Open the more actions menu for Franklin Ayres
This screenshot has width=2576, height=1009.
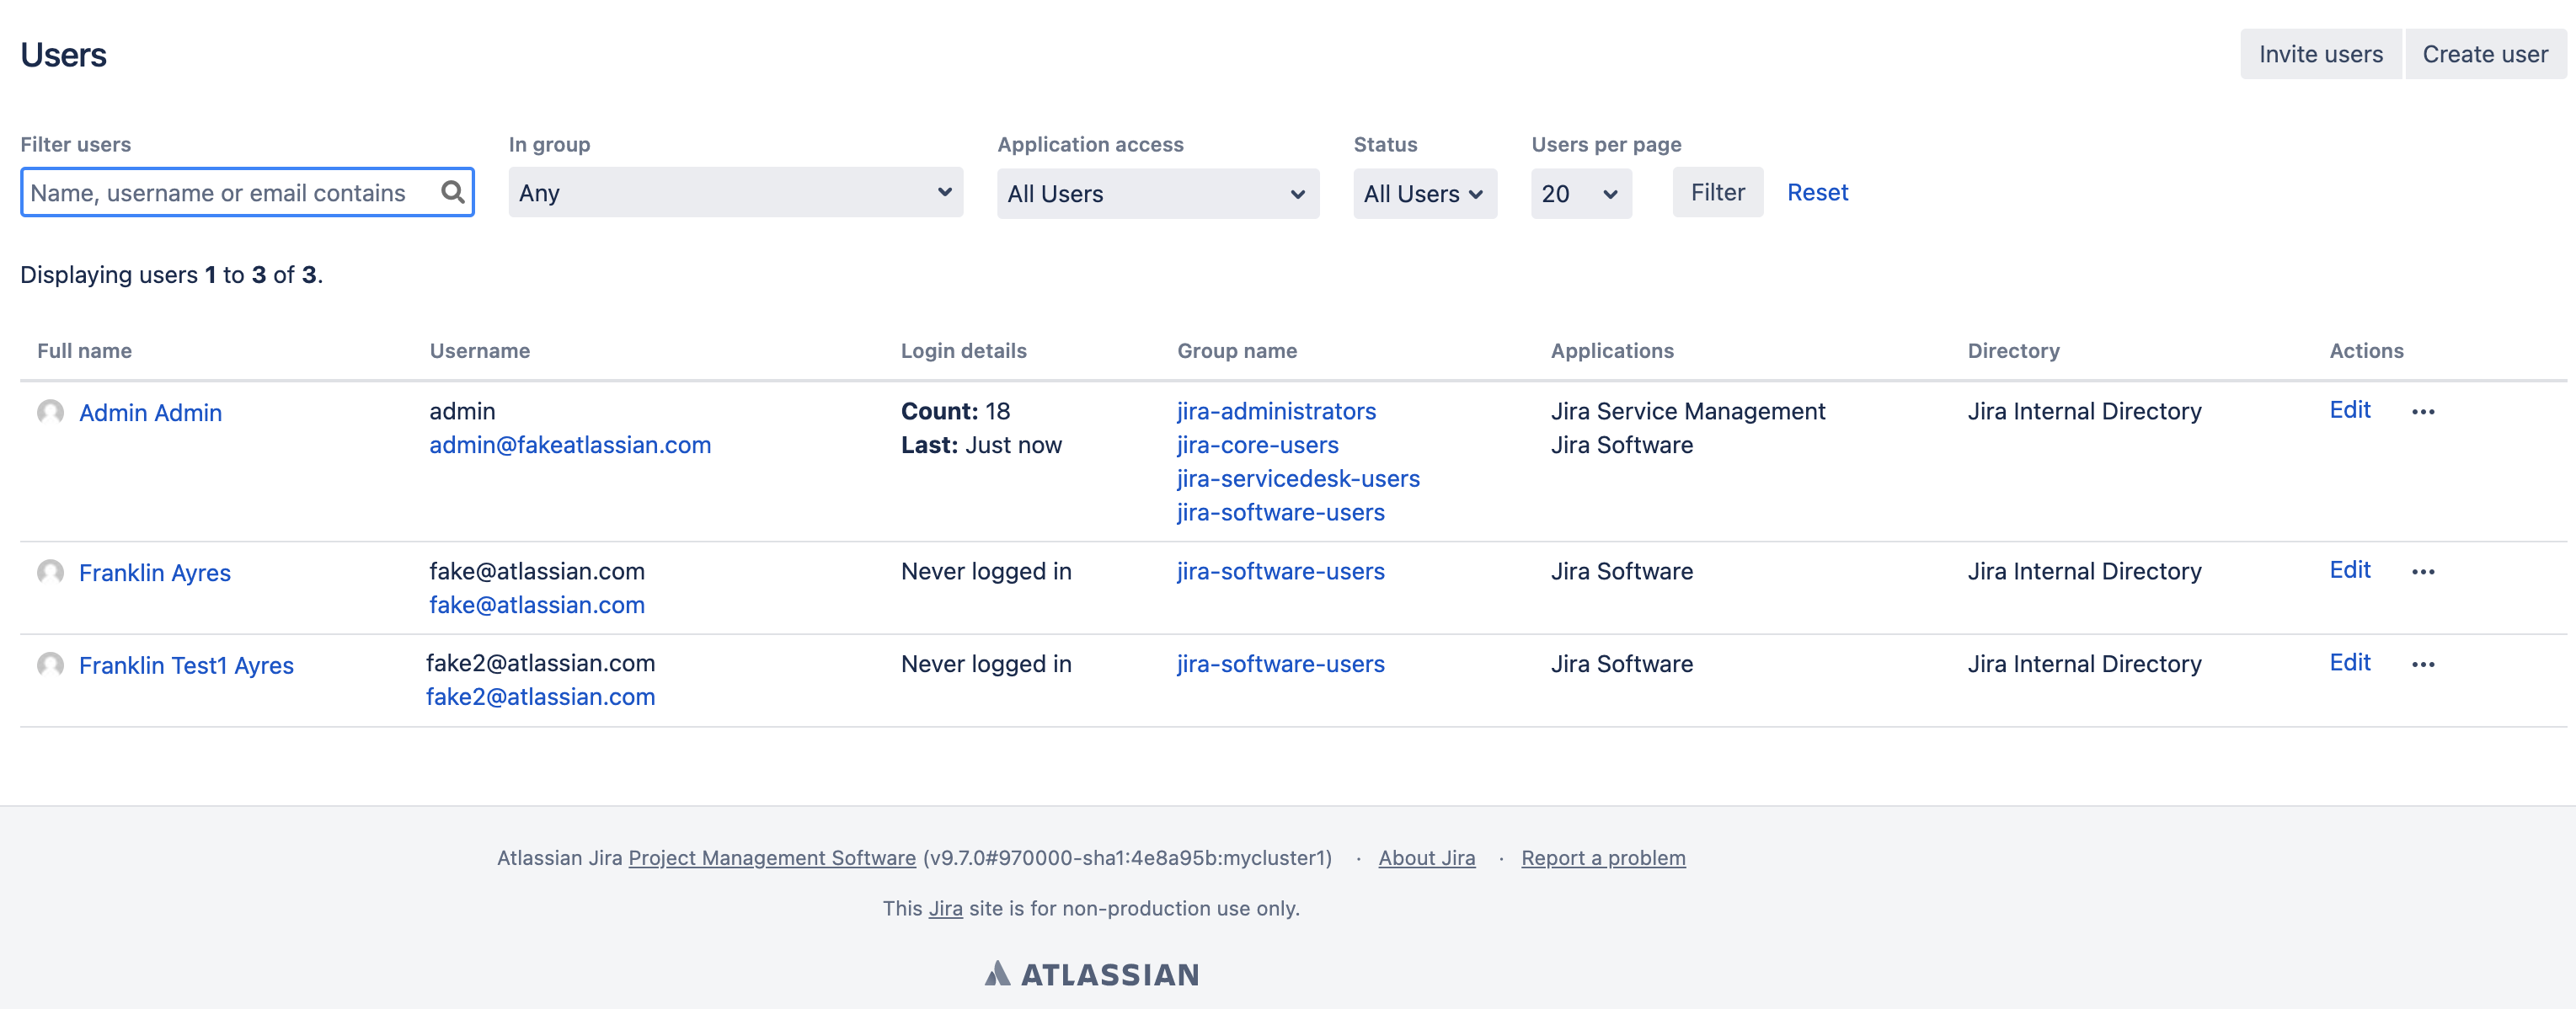coord(2422,572)
